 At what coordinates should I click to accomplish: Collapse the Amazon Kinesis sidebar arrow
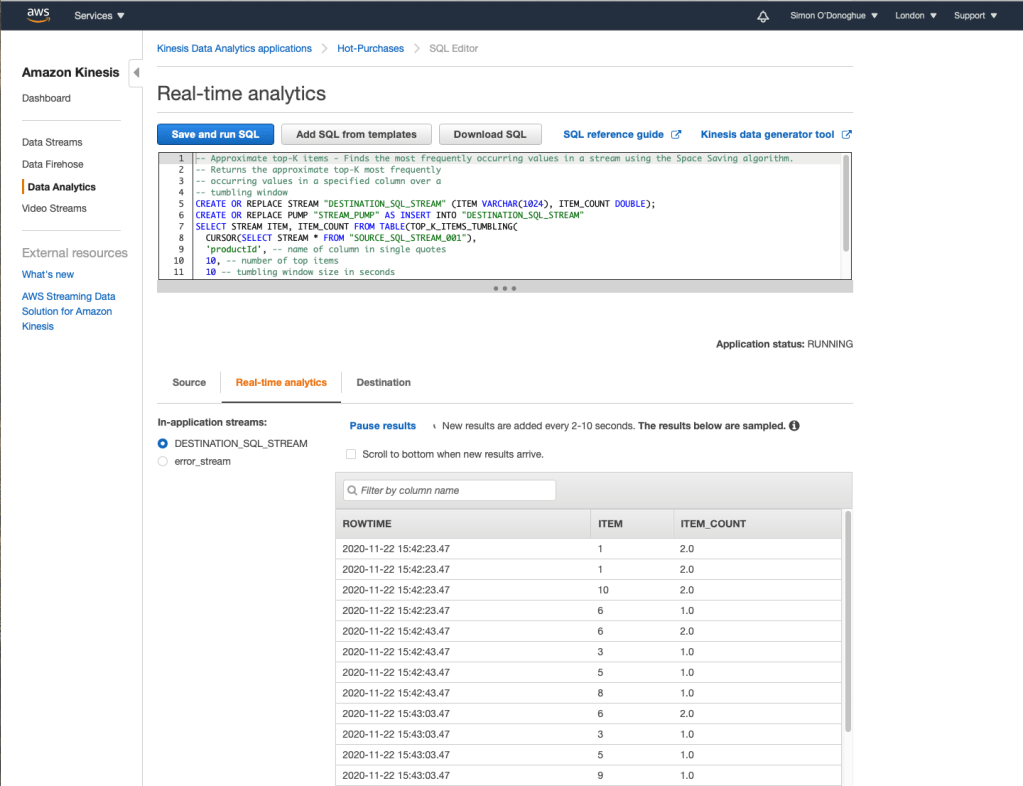click(136, 73)
